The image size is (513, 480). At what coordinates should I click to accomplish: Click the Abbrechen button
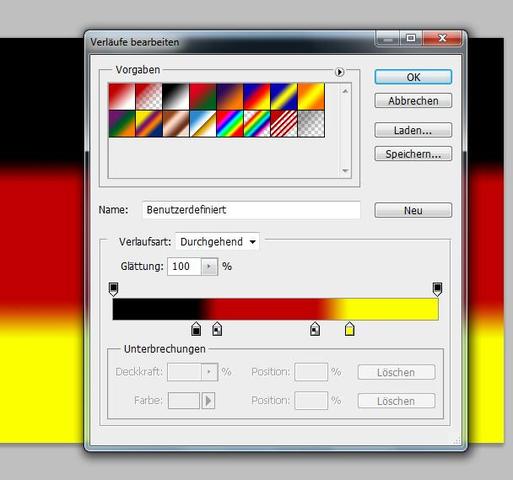coord(413,101)
